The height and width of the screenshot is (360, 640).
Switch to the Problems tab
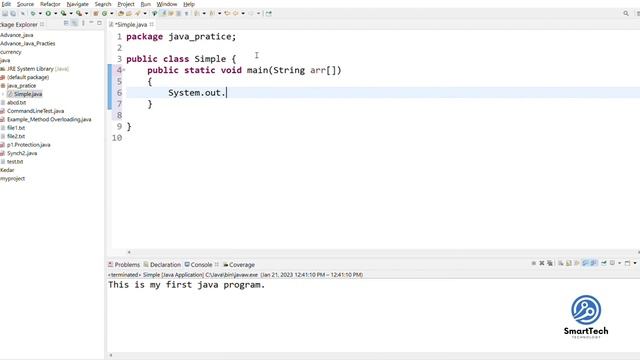(x=124, y=264)
